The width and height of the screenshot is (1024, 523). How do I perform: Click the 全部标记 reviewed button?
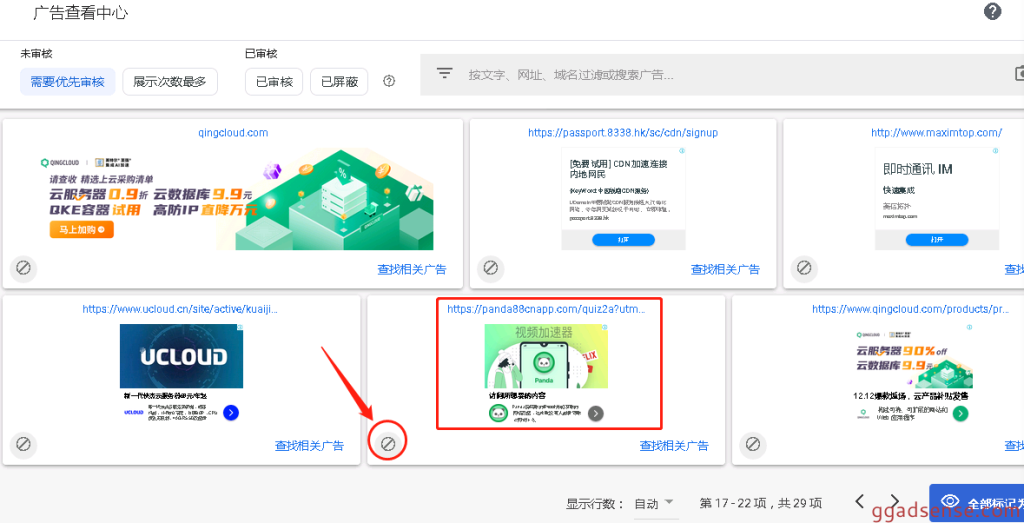coord(978,501)
